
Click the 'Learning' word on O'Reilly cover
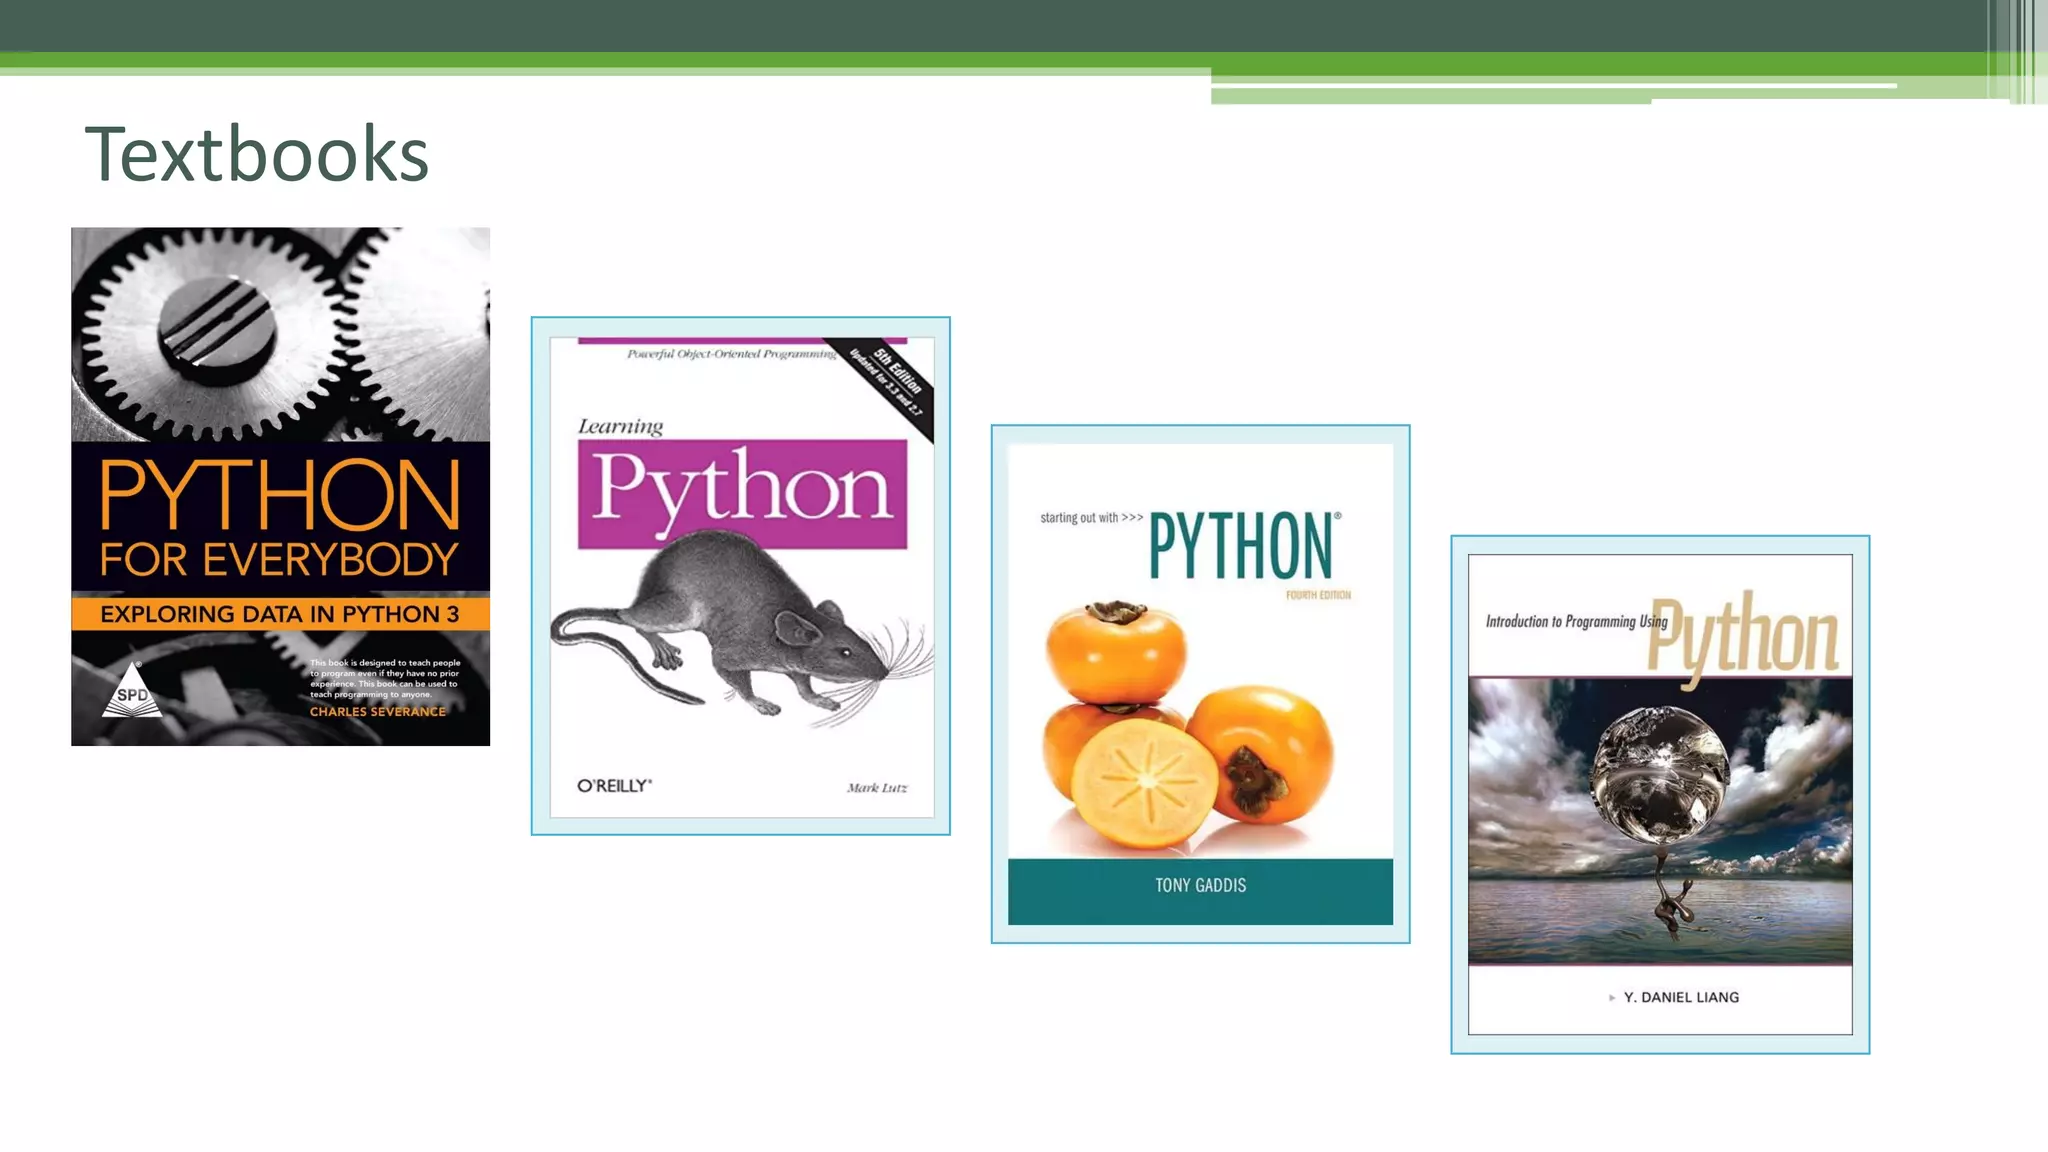[620, 427]
